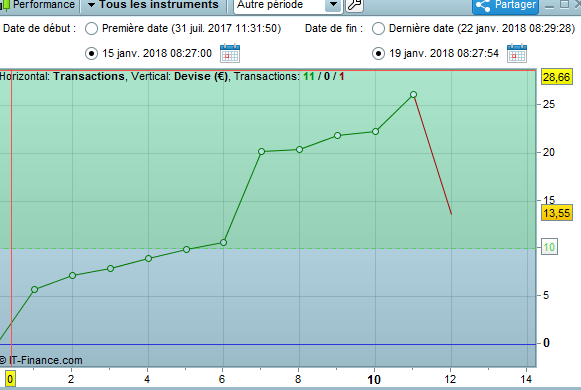
Task: Expand Tous les instruments dropdown
Action: coord(154,5)
